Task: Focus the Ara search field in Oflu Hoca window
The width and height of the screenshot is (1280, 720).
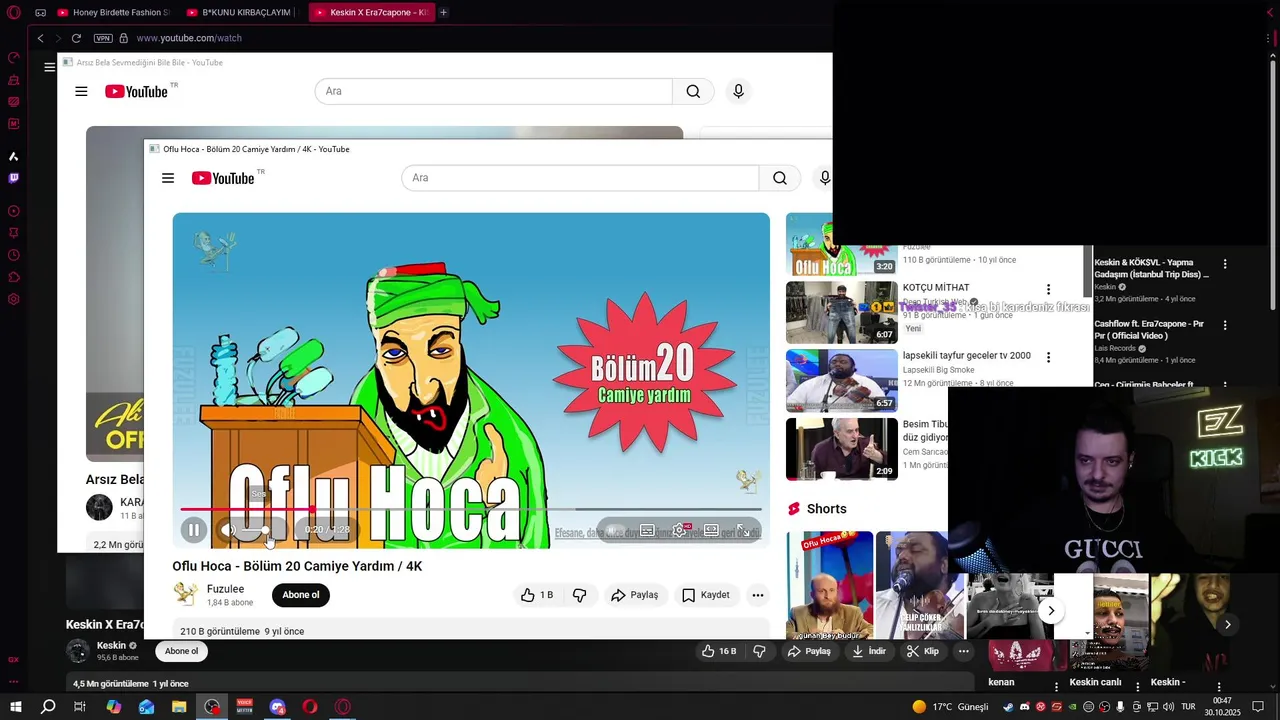Action: pyautogui.click(x=580, y=178)
